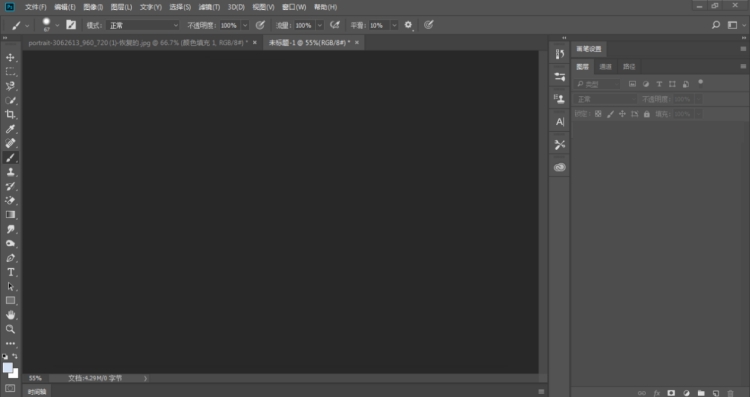Switch to the 通道 tab

pyautogui.click(x=606, y=67)
